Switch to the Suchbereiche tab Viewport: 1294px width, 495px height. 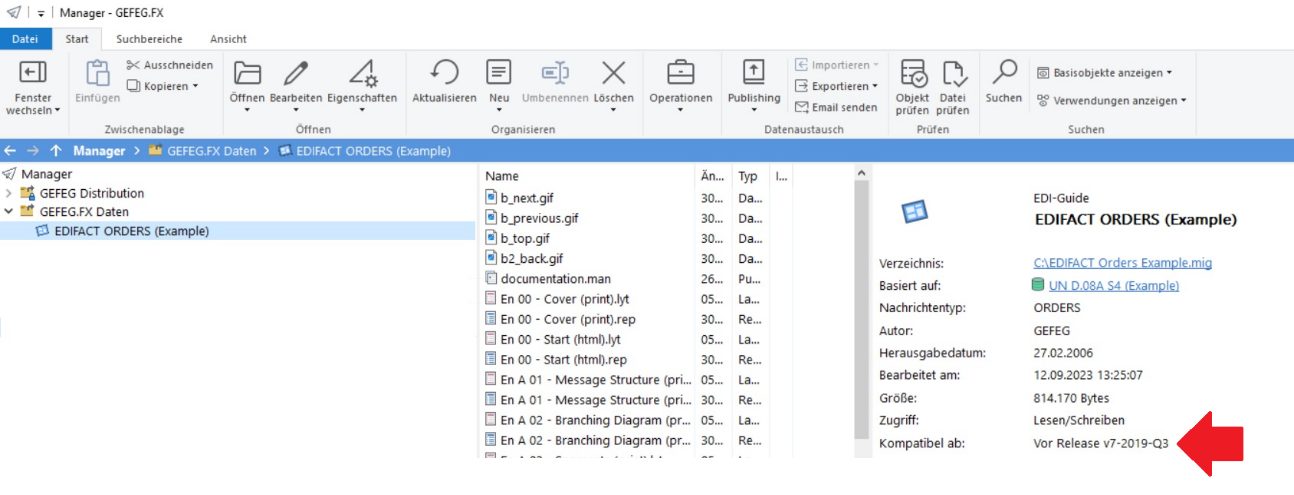point(149,39)
